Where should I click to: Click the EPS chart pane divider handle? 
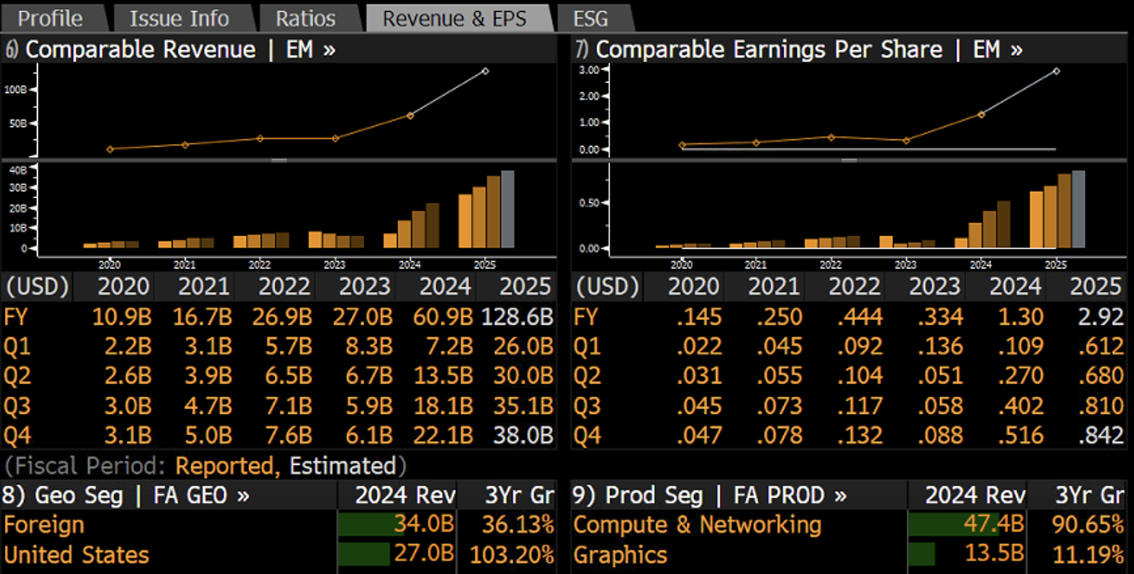tap(849, 160)
